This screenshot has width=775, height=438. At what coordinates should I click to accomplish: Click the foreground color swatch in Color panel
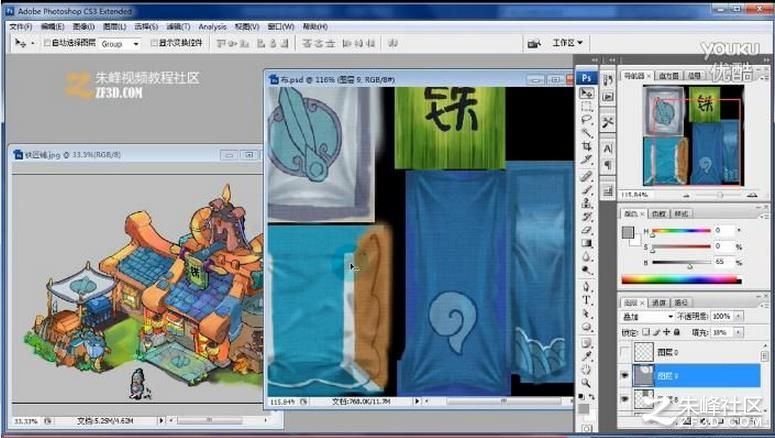(x=628, y=232)
